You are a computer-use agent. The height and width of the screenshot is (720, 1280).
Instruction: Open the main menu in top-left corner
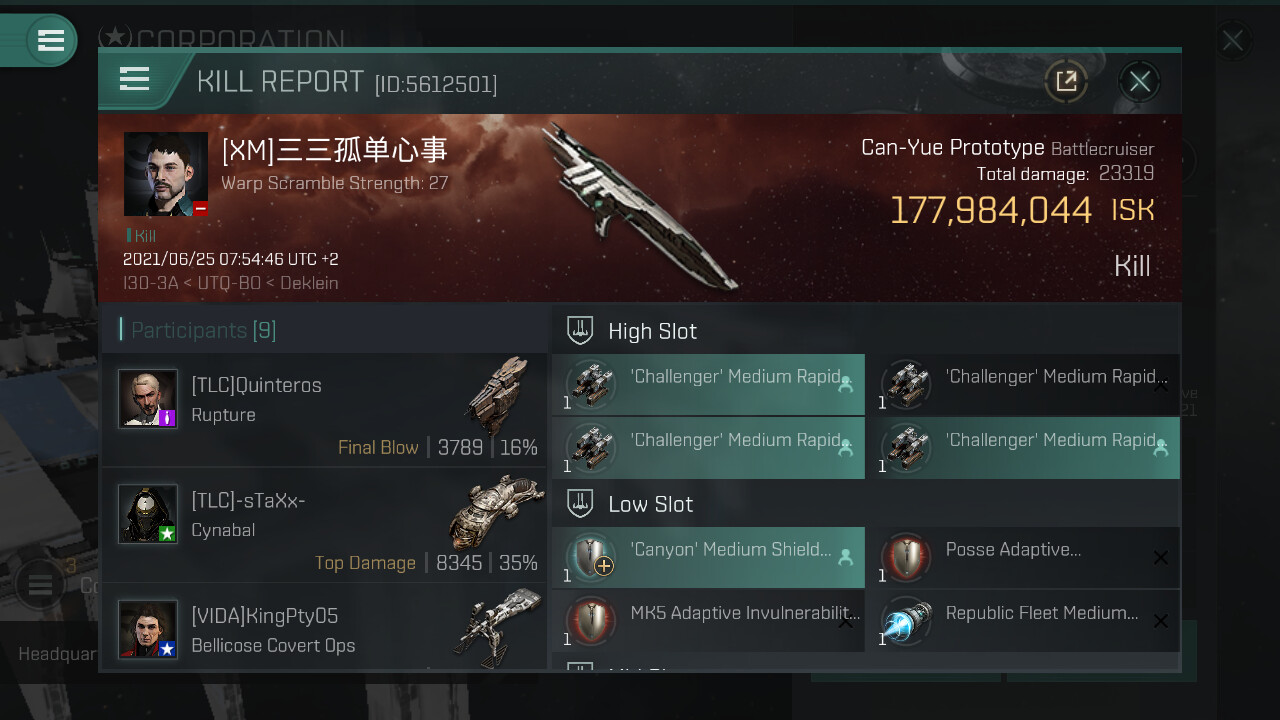(50, 41)
